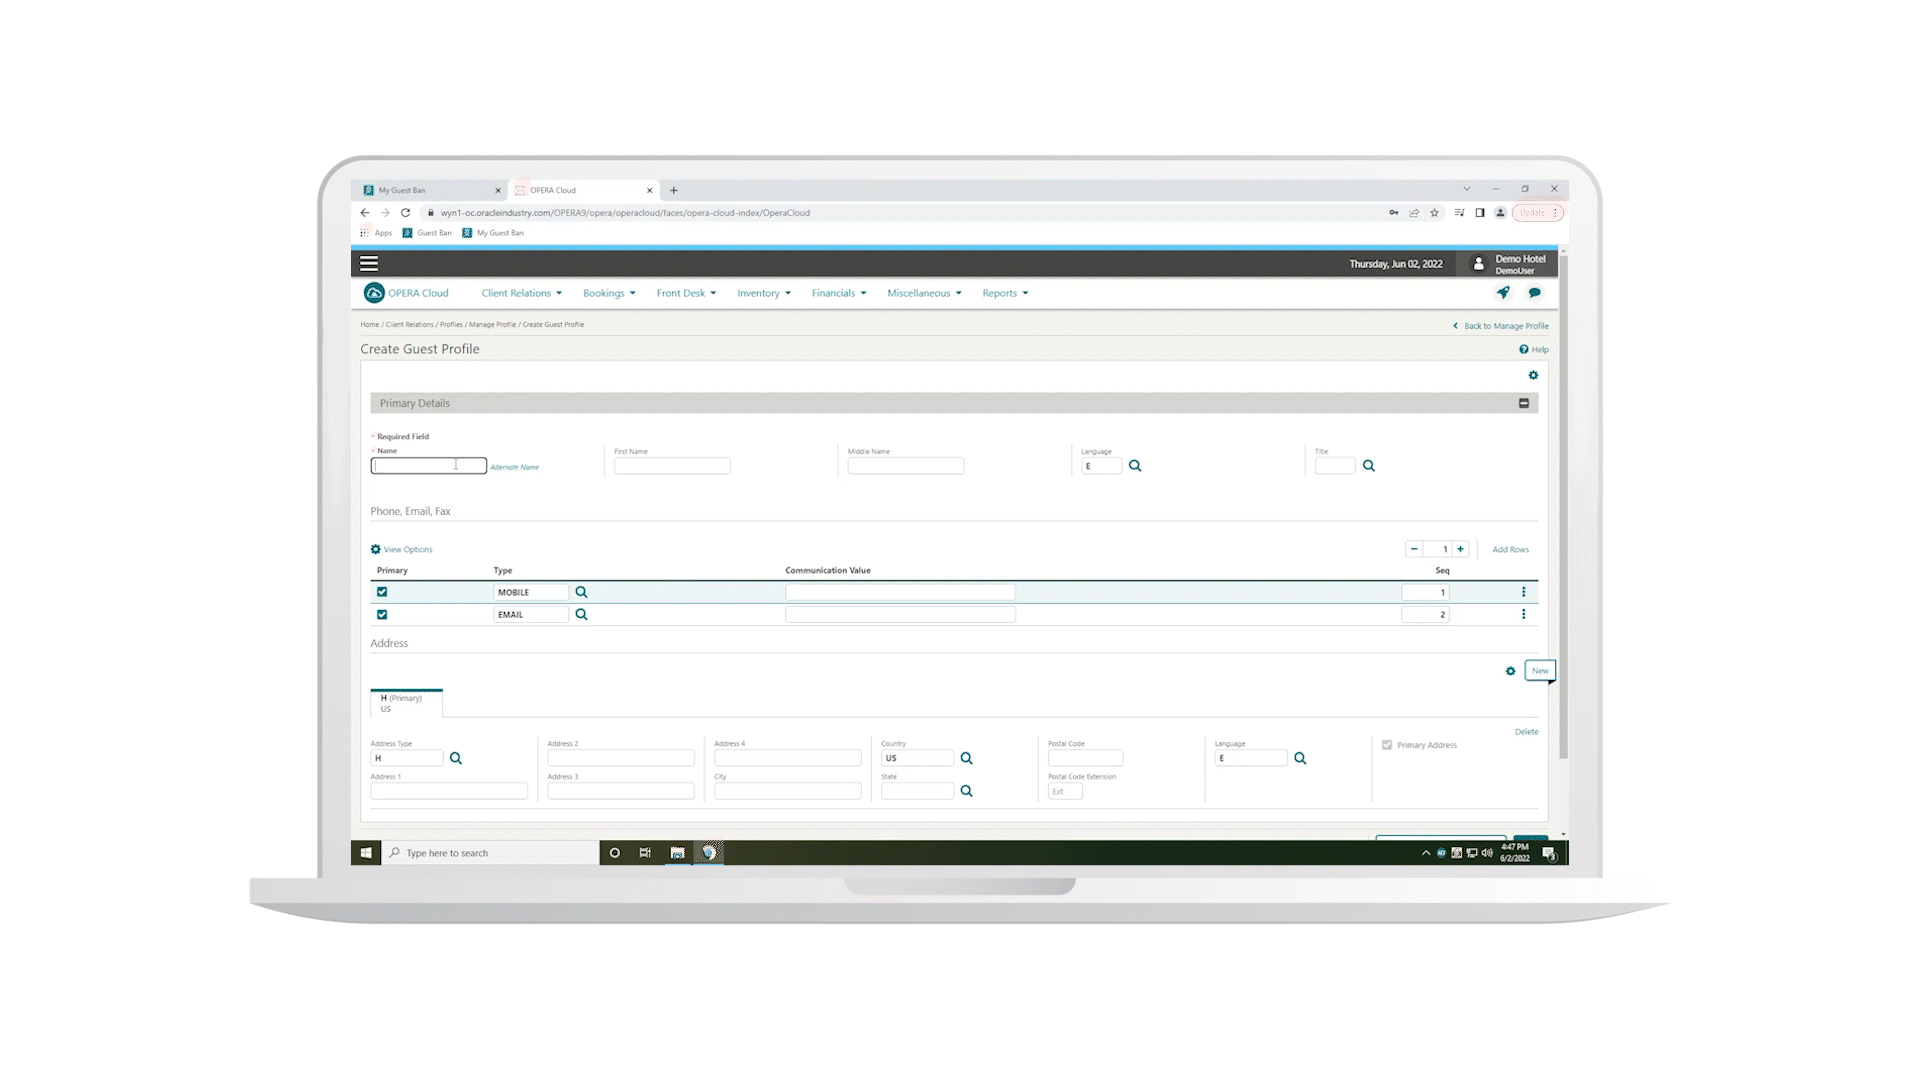Click the Language search magnifier icon

(x=1135, y=466)
